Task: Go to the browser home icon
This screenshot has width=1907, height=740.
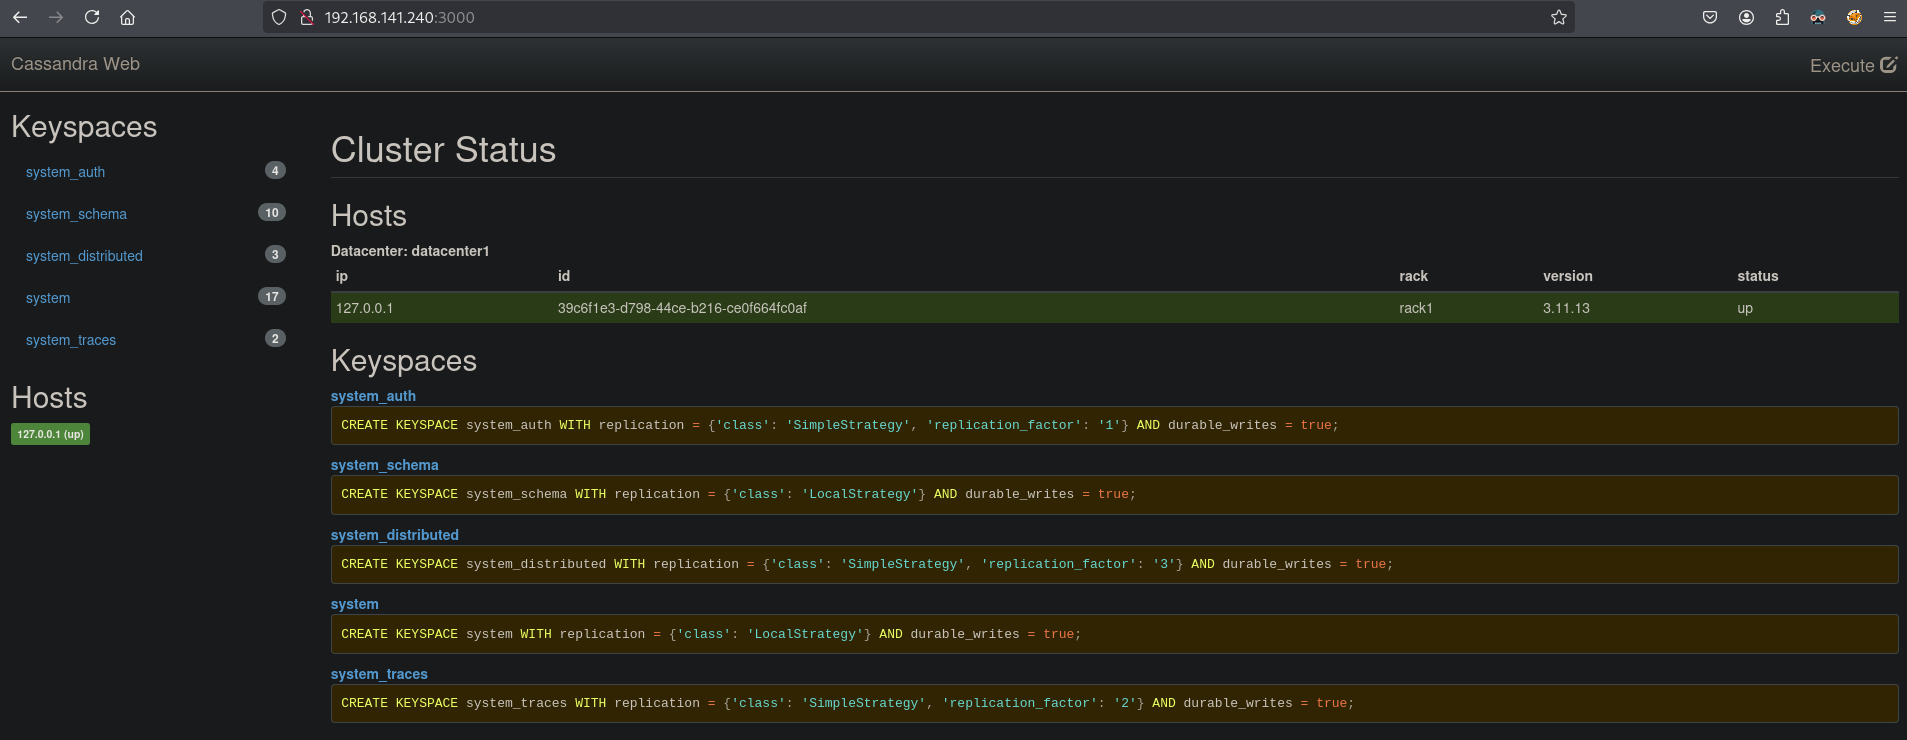Action: coord(127,17)
